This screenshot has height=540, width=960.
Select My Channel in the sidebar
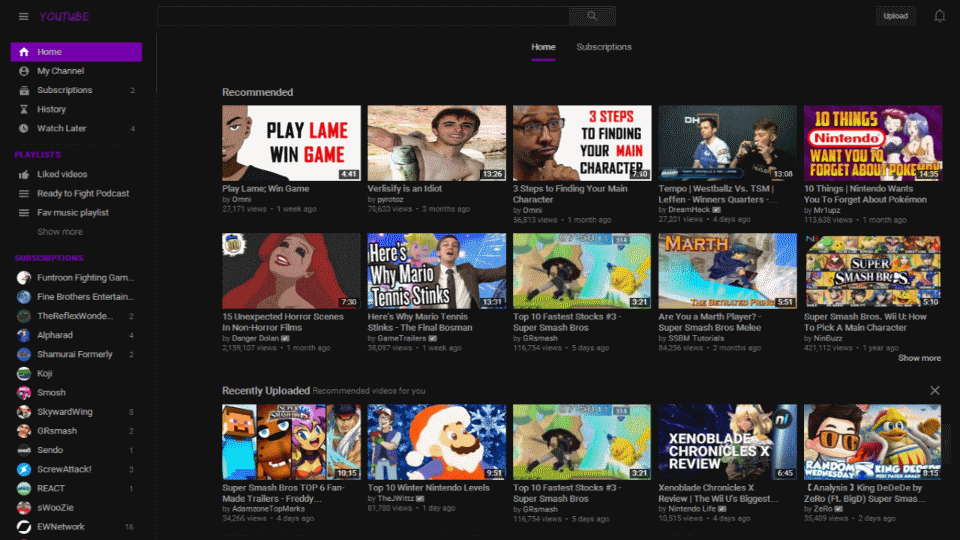tap(76, 71)
